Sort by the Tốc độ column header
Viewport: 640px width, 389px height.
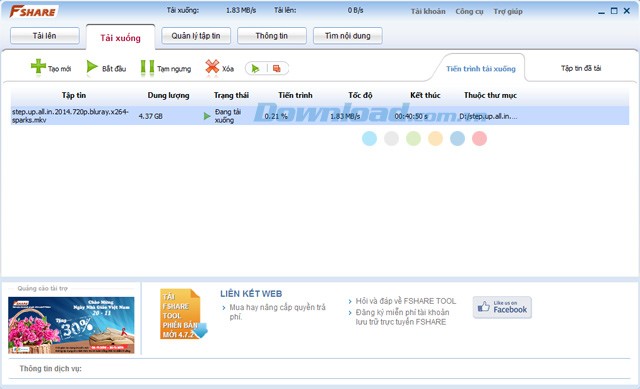pos(360,95)
